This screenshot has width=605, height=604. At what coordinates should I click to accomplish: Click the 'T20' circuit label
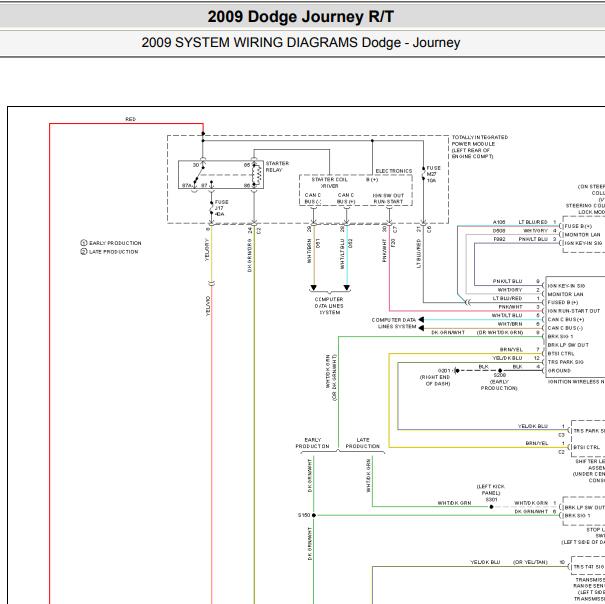[393, 243]
